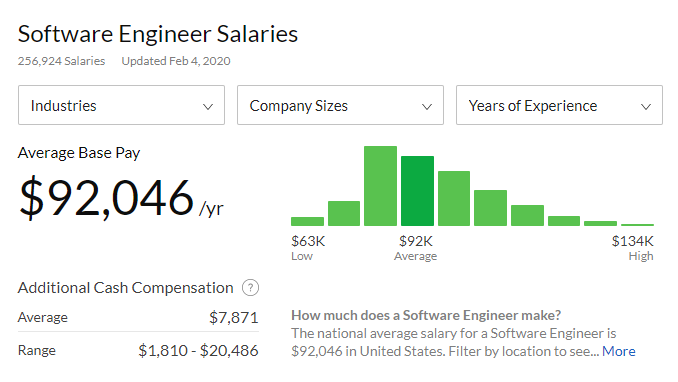Click the $63K Low label
This screenshot has height=382, width=678.
pos(308,247)
